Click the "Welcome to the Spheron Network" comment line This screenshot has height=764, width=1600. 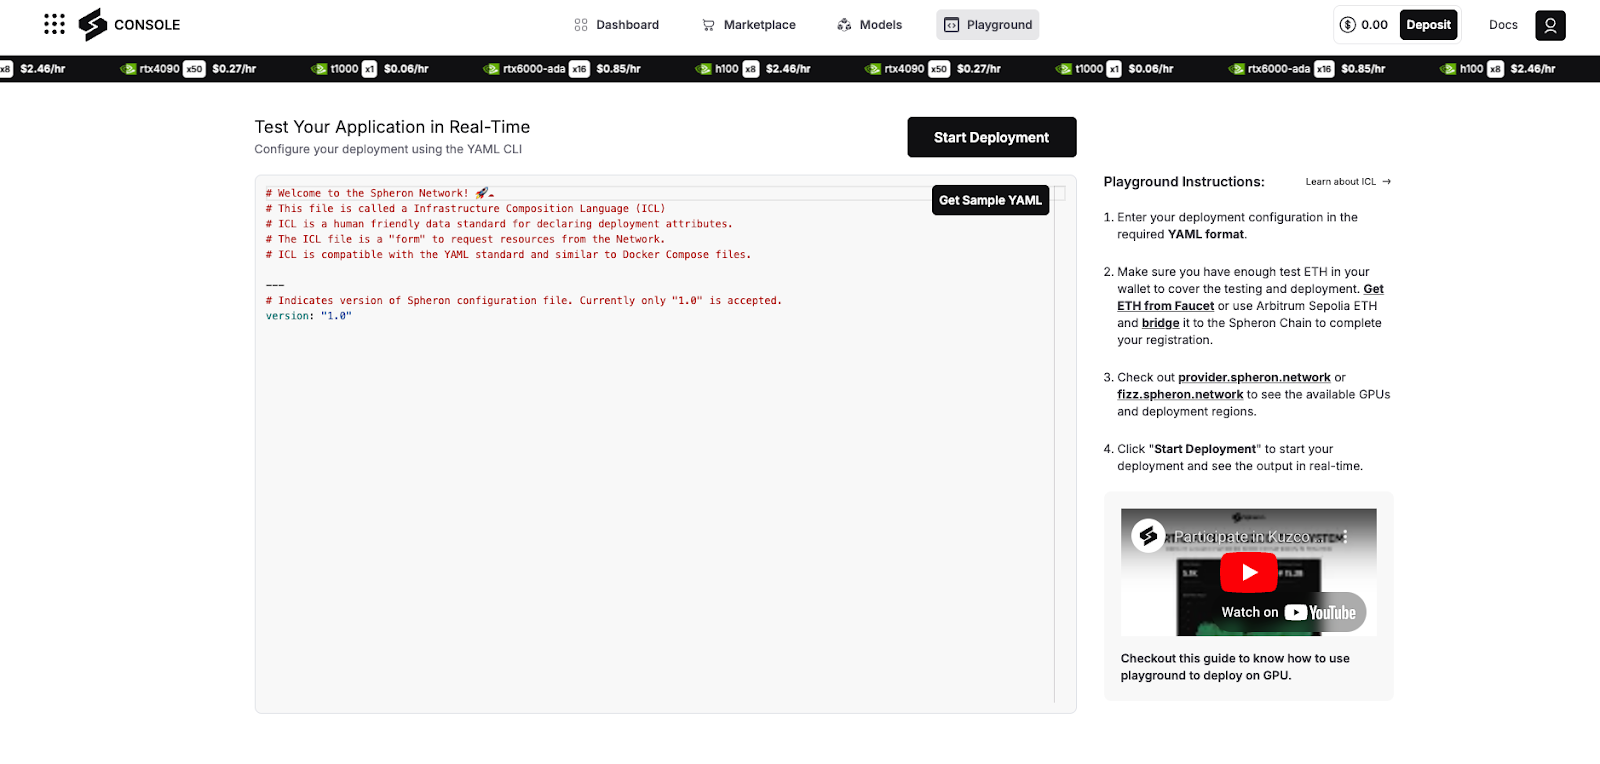click(380, 193)
